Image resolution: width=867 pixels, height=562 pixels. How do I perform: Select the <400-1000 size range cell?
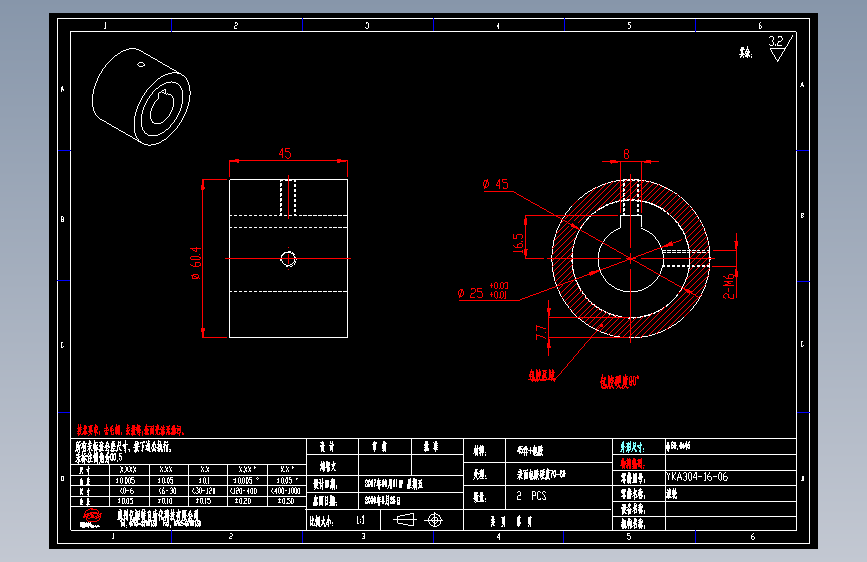coord(286,491)
